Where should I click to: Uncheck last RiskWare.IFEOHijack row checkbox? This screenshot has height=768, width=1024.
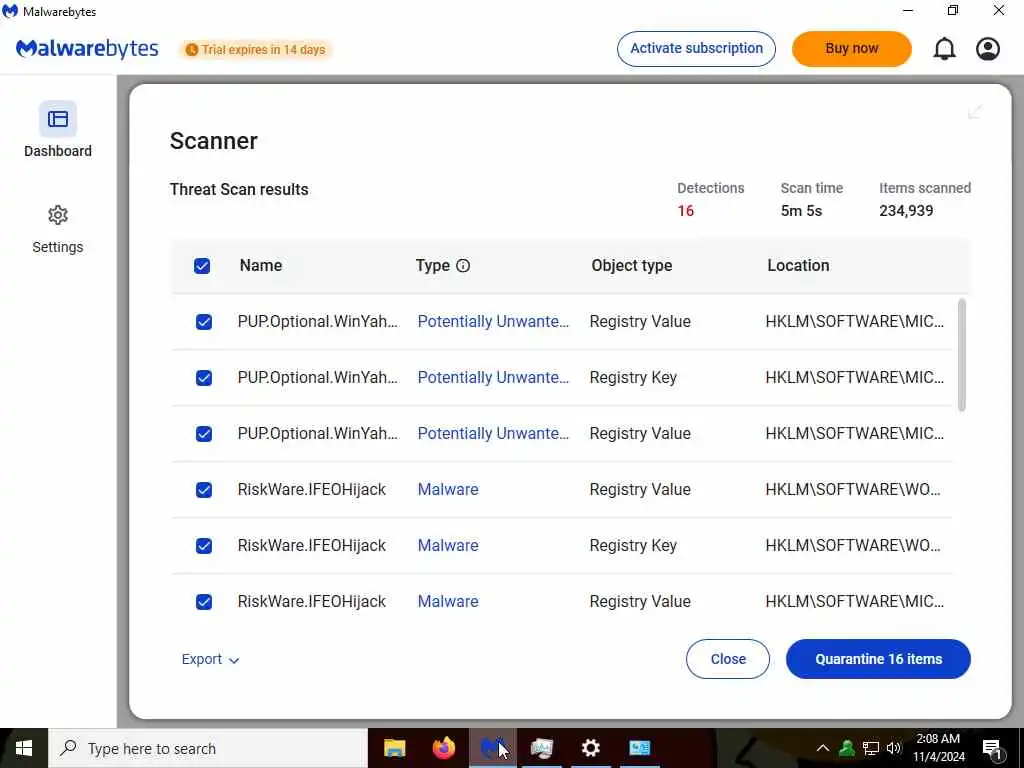204,602
